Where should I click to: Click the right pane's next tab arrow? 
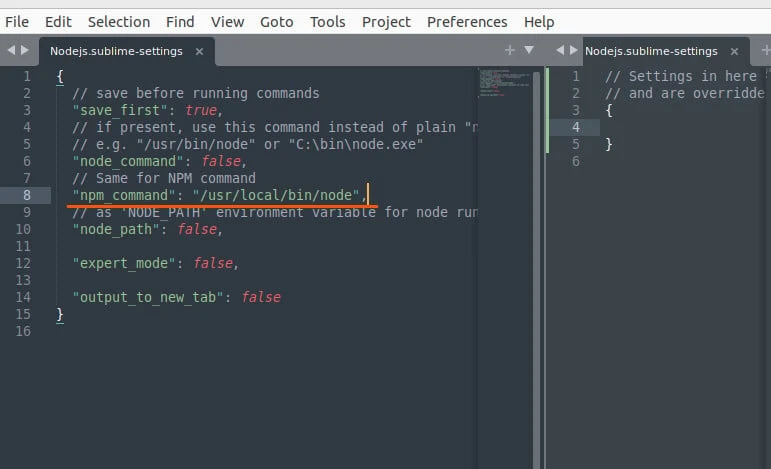574,50
